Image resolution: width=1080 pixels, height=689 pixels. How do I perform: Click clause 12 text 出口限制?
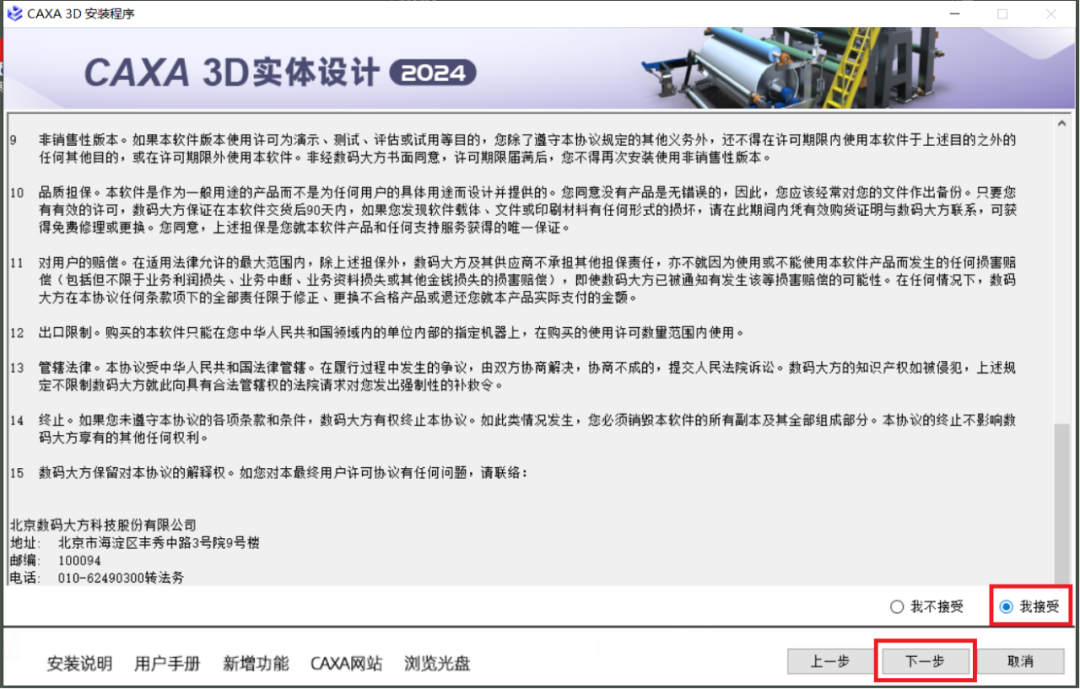pos(65,333)
